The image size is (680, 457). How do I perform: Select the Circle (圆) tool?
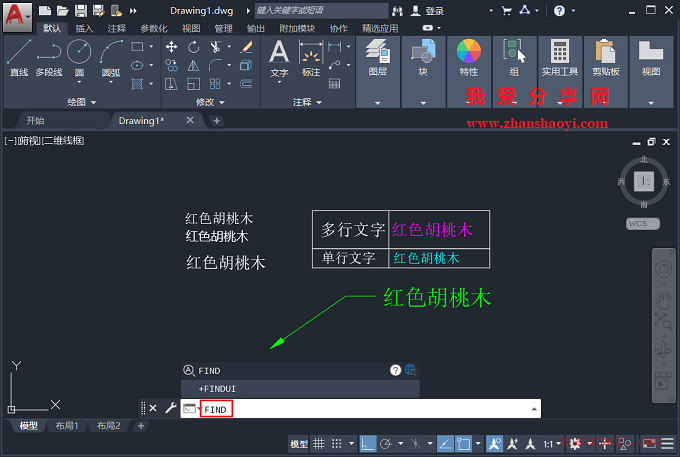[x=79, y=56]
